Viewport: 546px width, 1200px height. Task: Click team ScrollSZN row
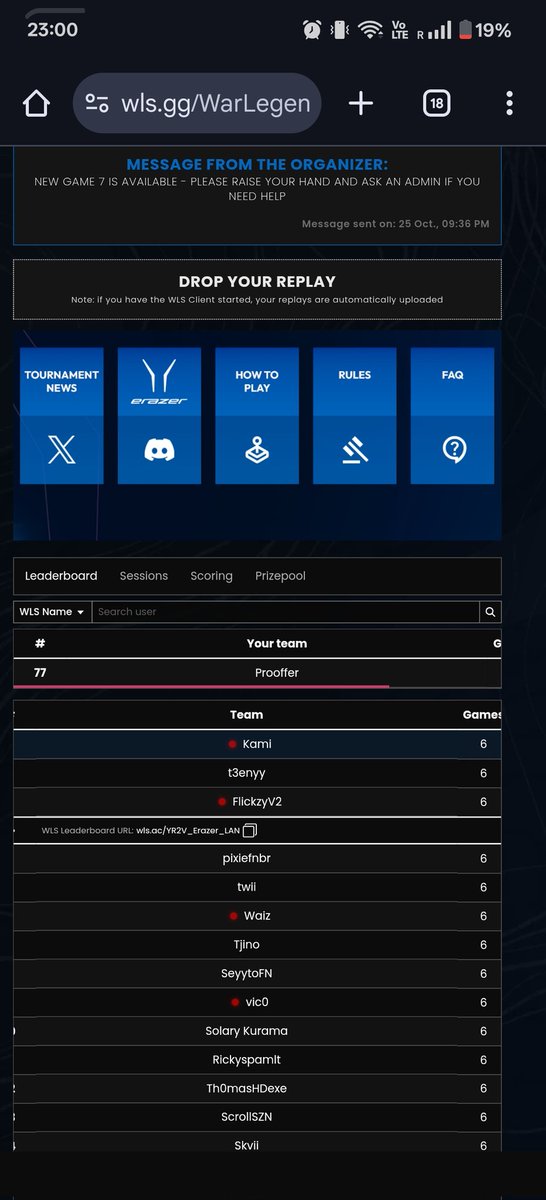tap(257, 1117)
